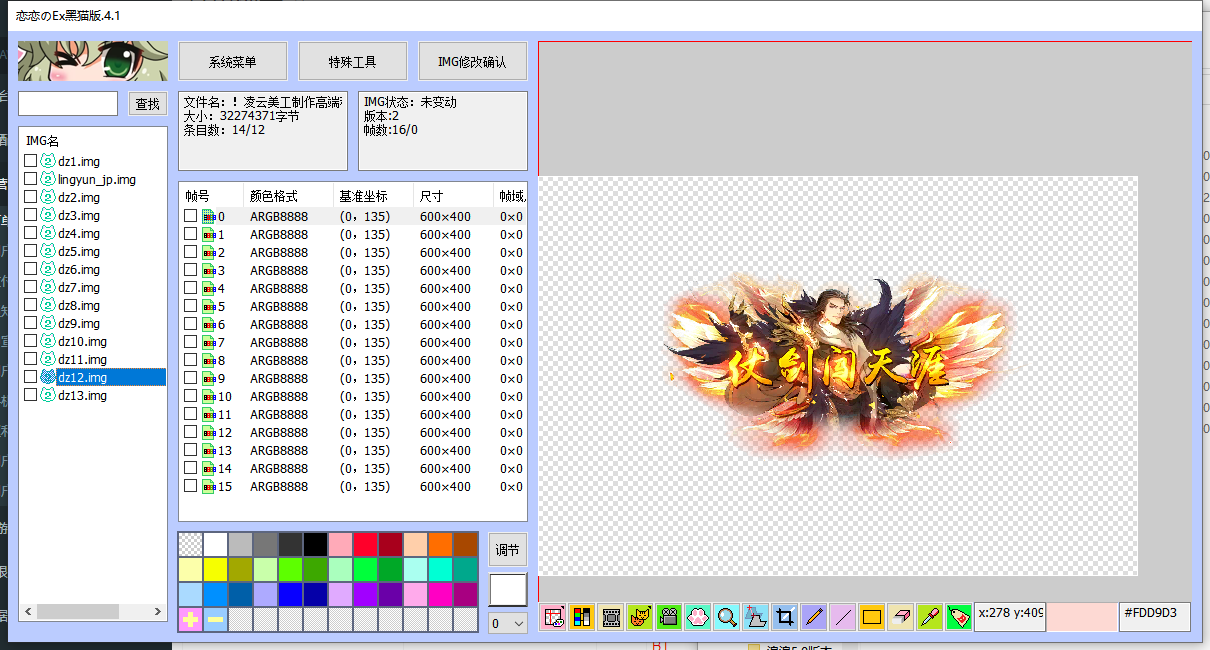This screenshot has width=1210, height=650.
Task: Click the movie camera icon in toolbar
Action: tap(668, 617)
